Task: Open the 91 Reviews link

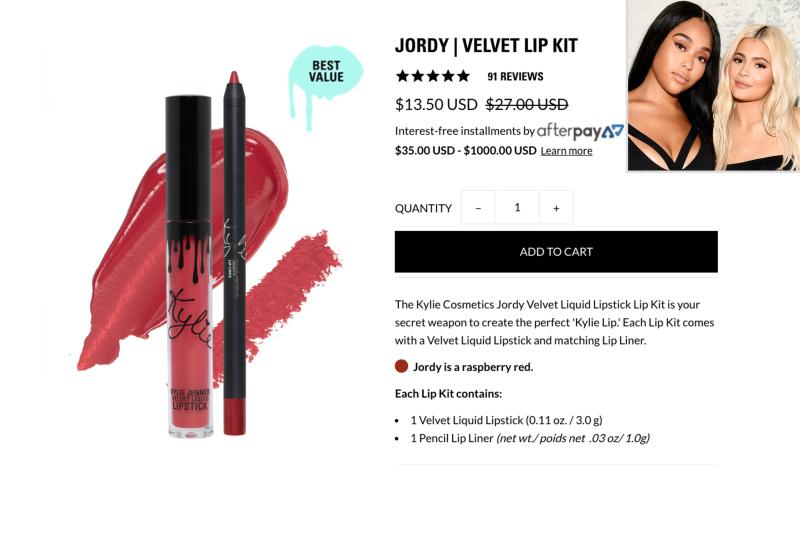Action: pyautogui.click(x=515, y=77)
